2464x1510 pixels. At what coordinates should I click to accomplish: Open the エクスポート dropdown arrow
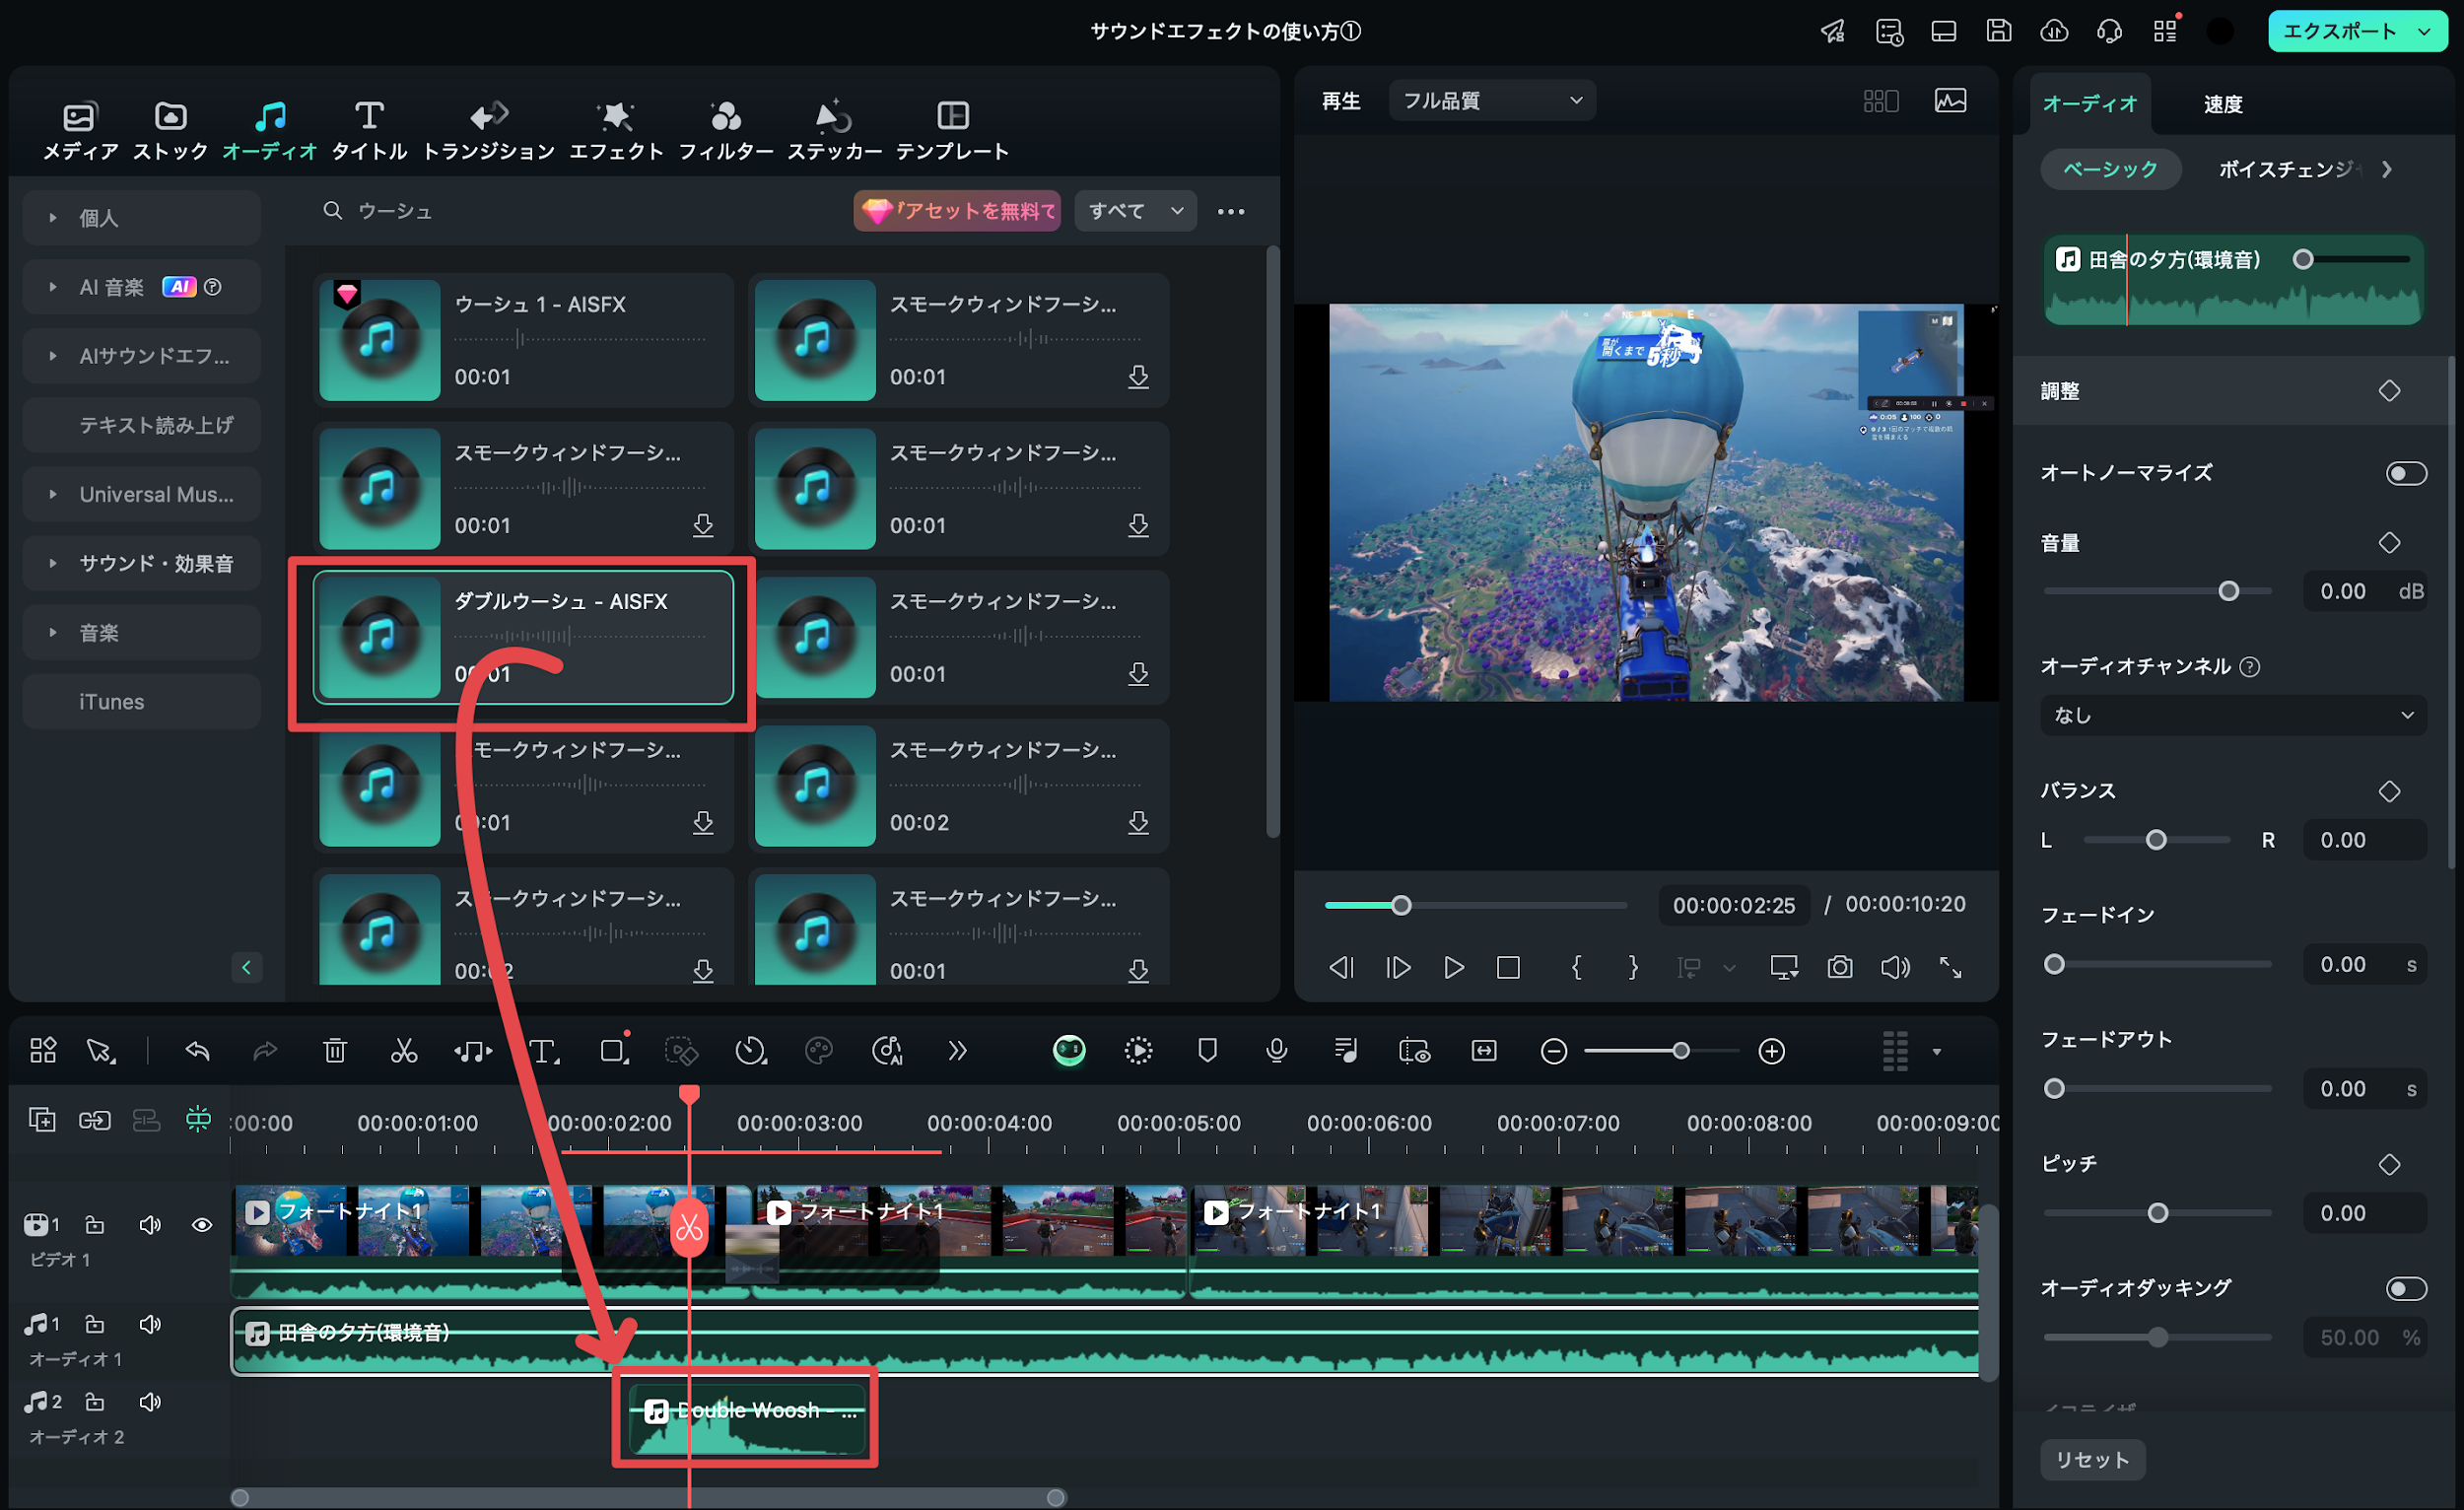point(2424,31)
